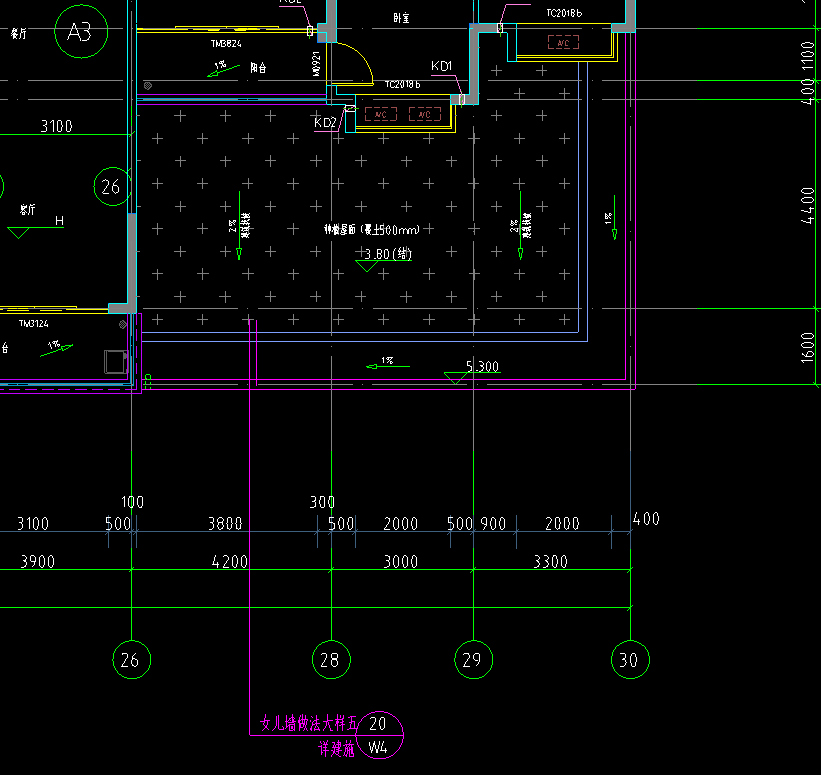Pick the floor drain symbol beside 阳台
Screen dimensions: 821x775
point(148,86)
